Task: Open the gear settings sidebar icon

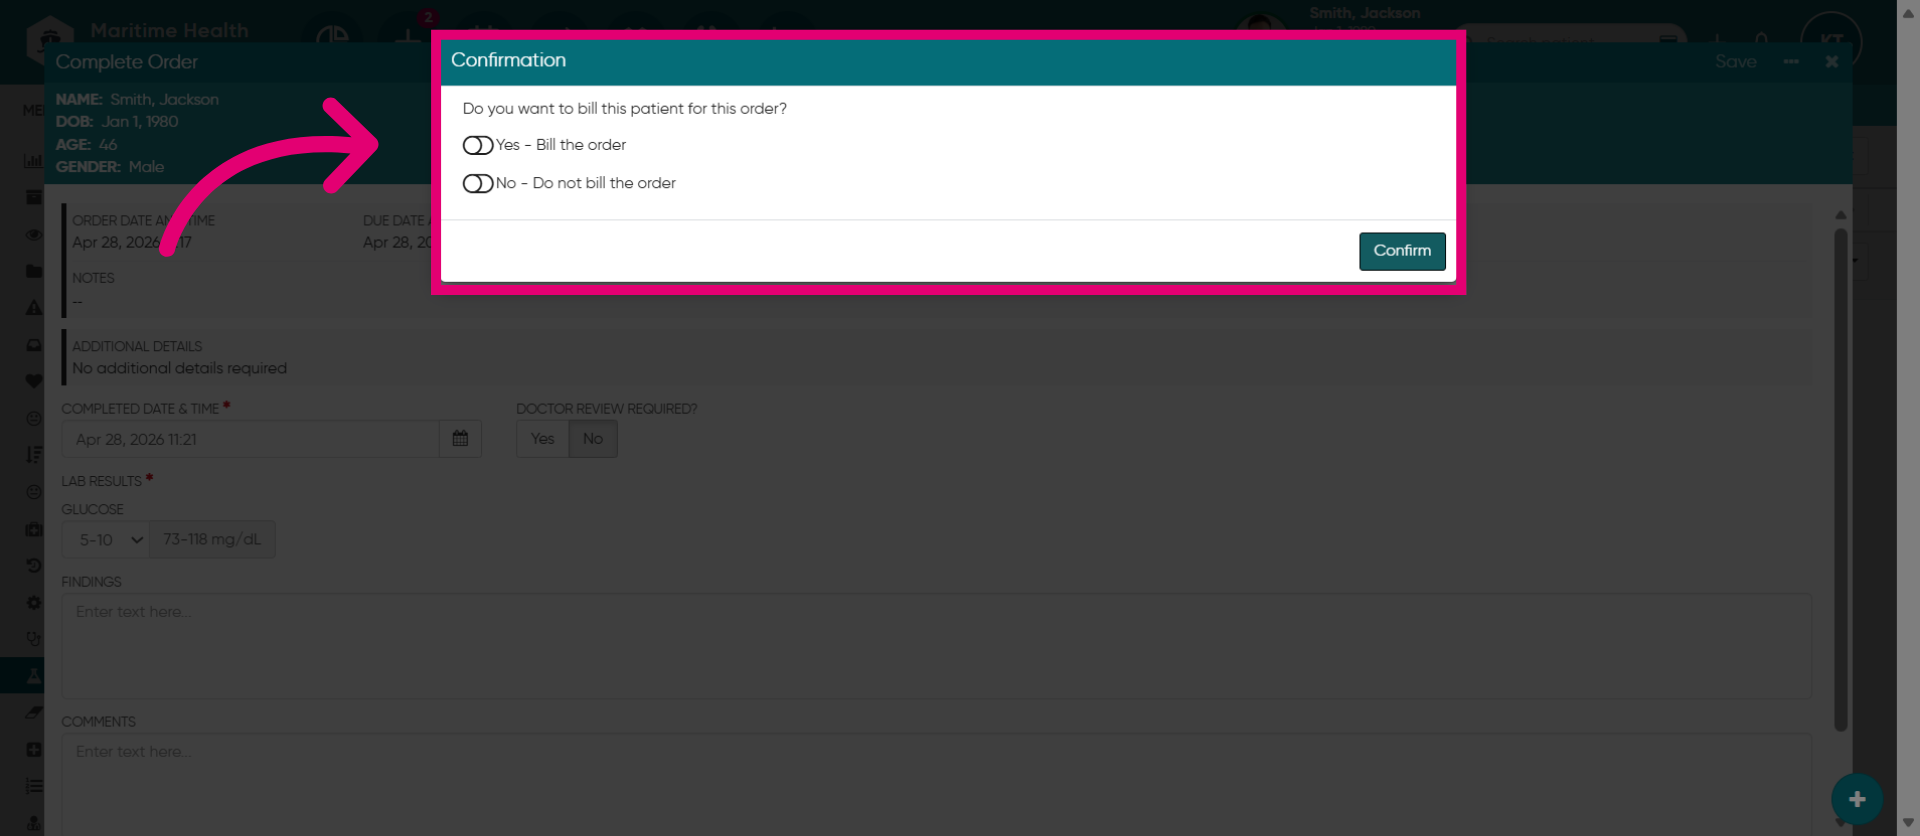Action: click(33, 602)
